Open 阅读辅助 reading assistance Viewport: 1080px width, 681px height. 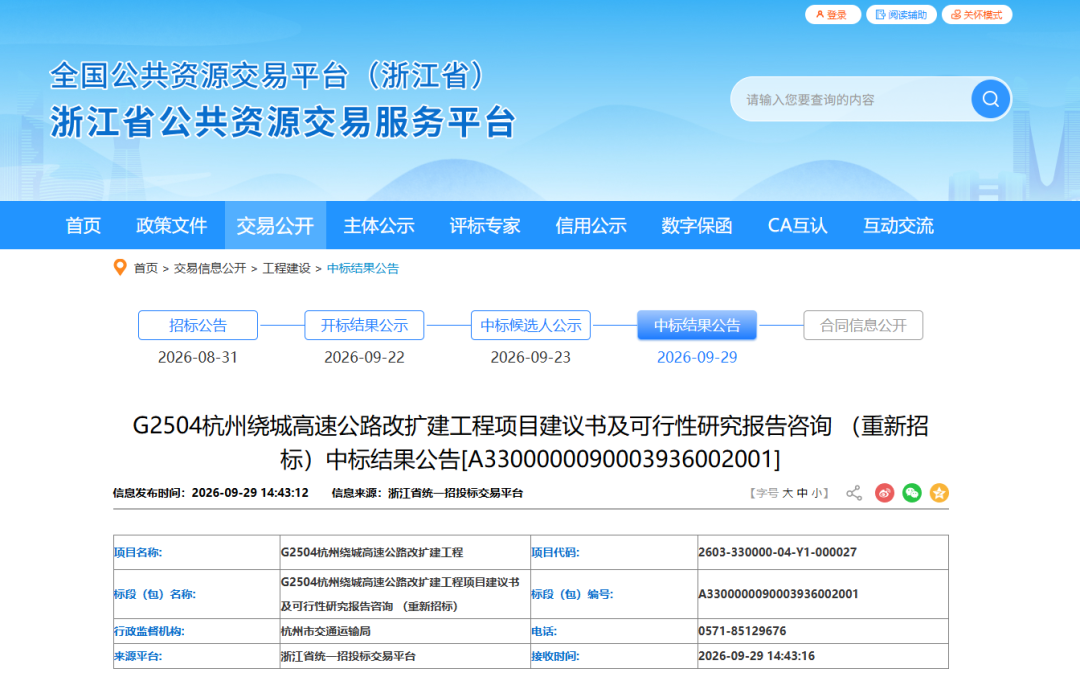tap(901, 14)
